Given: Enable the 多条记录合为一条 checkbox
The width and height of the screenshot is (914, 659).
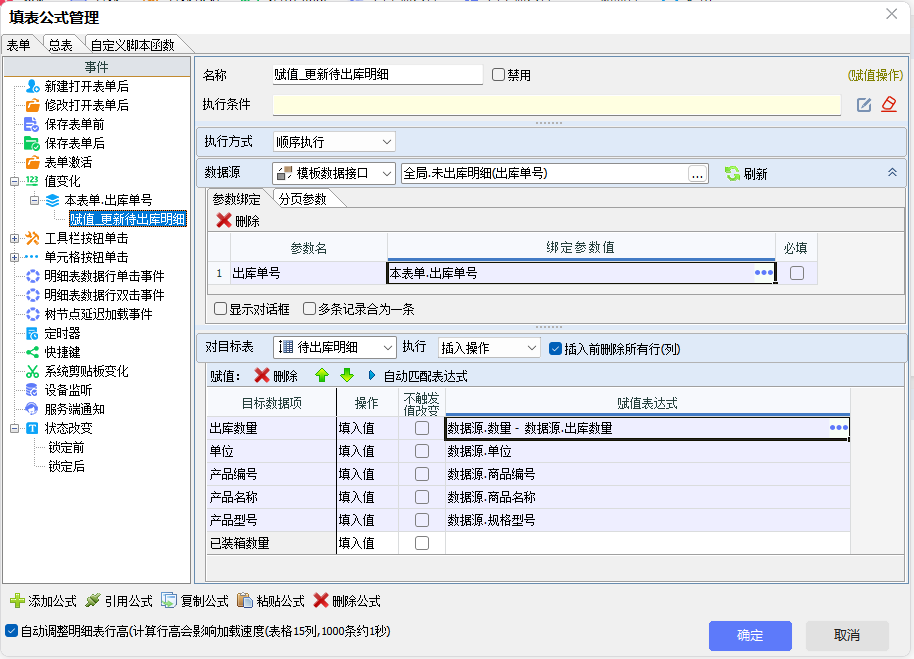Looking at the screenshot, I should tap(310, 309).
